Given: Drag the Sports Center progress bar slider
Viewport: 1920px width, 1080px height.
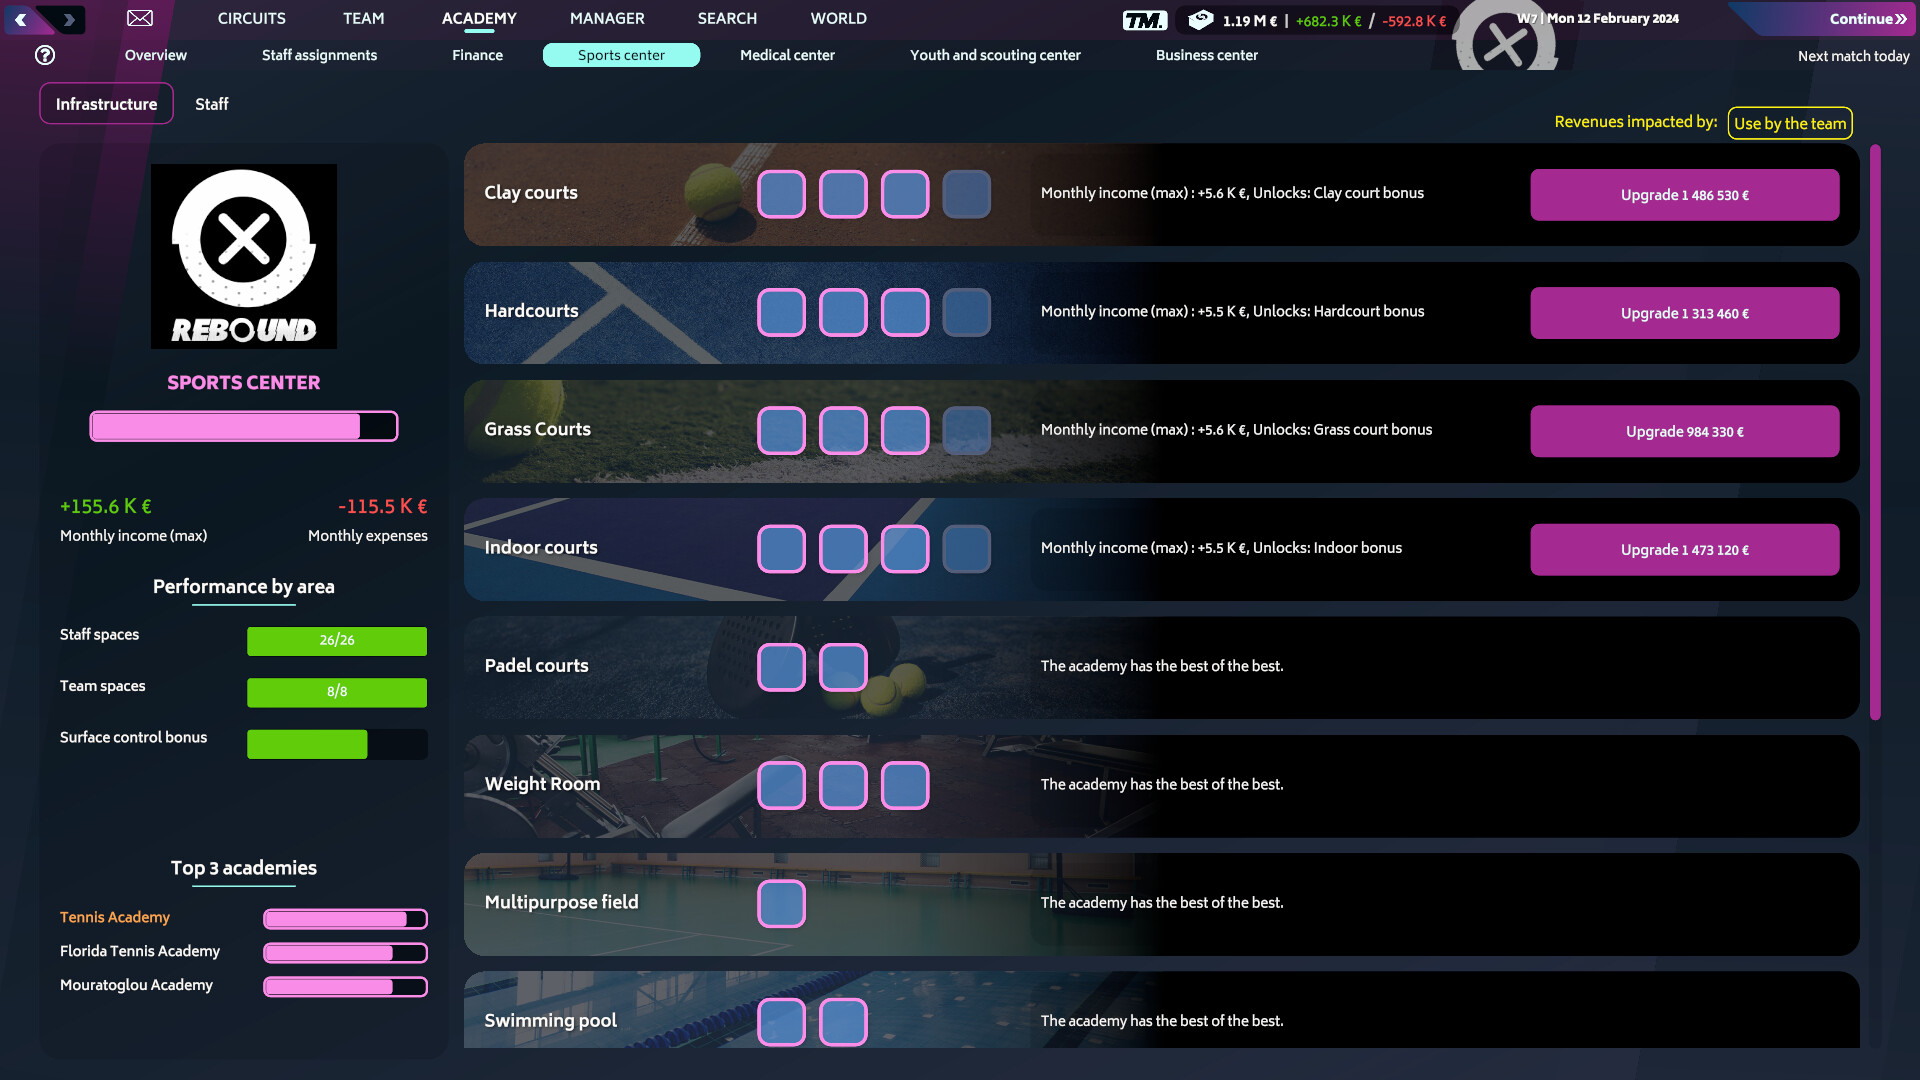Looking at the screenshot, I should point(357,425).
